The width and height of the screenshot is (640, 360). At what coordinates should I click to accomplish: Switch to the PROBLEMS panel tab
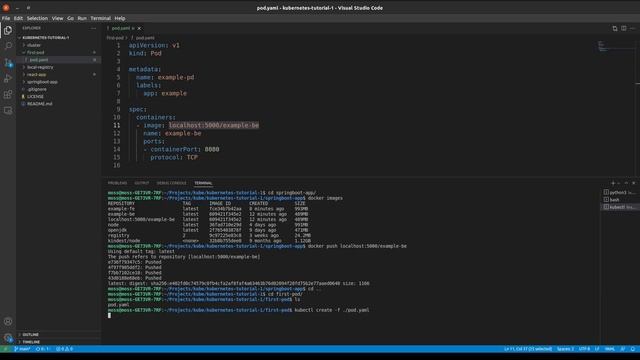click(x=118, y=183)
